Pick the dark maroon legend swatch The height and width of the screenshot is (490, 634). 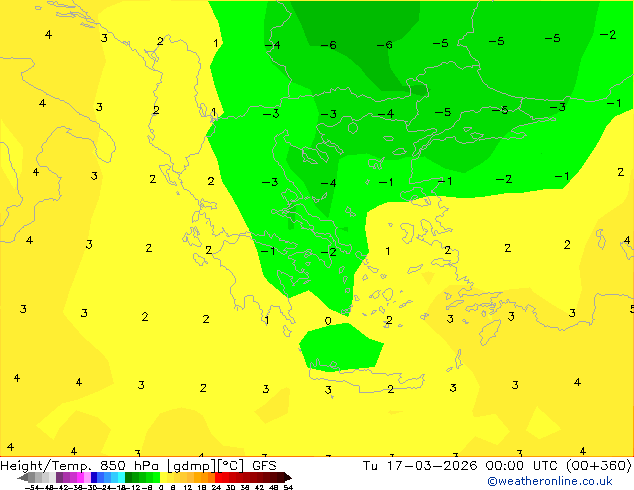pyautogui.click(x=281, y=478)
